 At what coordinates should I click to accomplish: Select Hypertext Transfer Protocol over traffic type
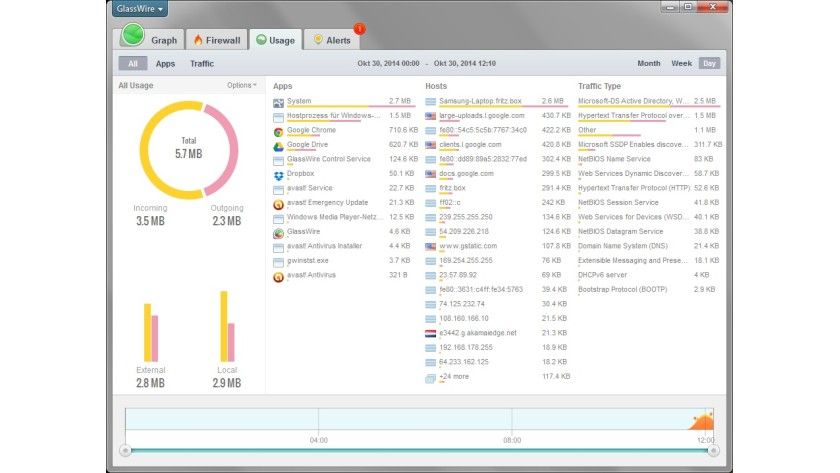tap(634, 115)
